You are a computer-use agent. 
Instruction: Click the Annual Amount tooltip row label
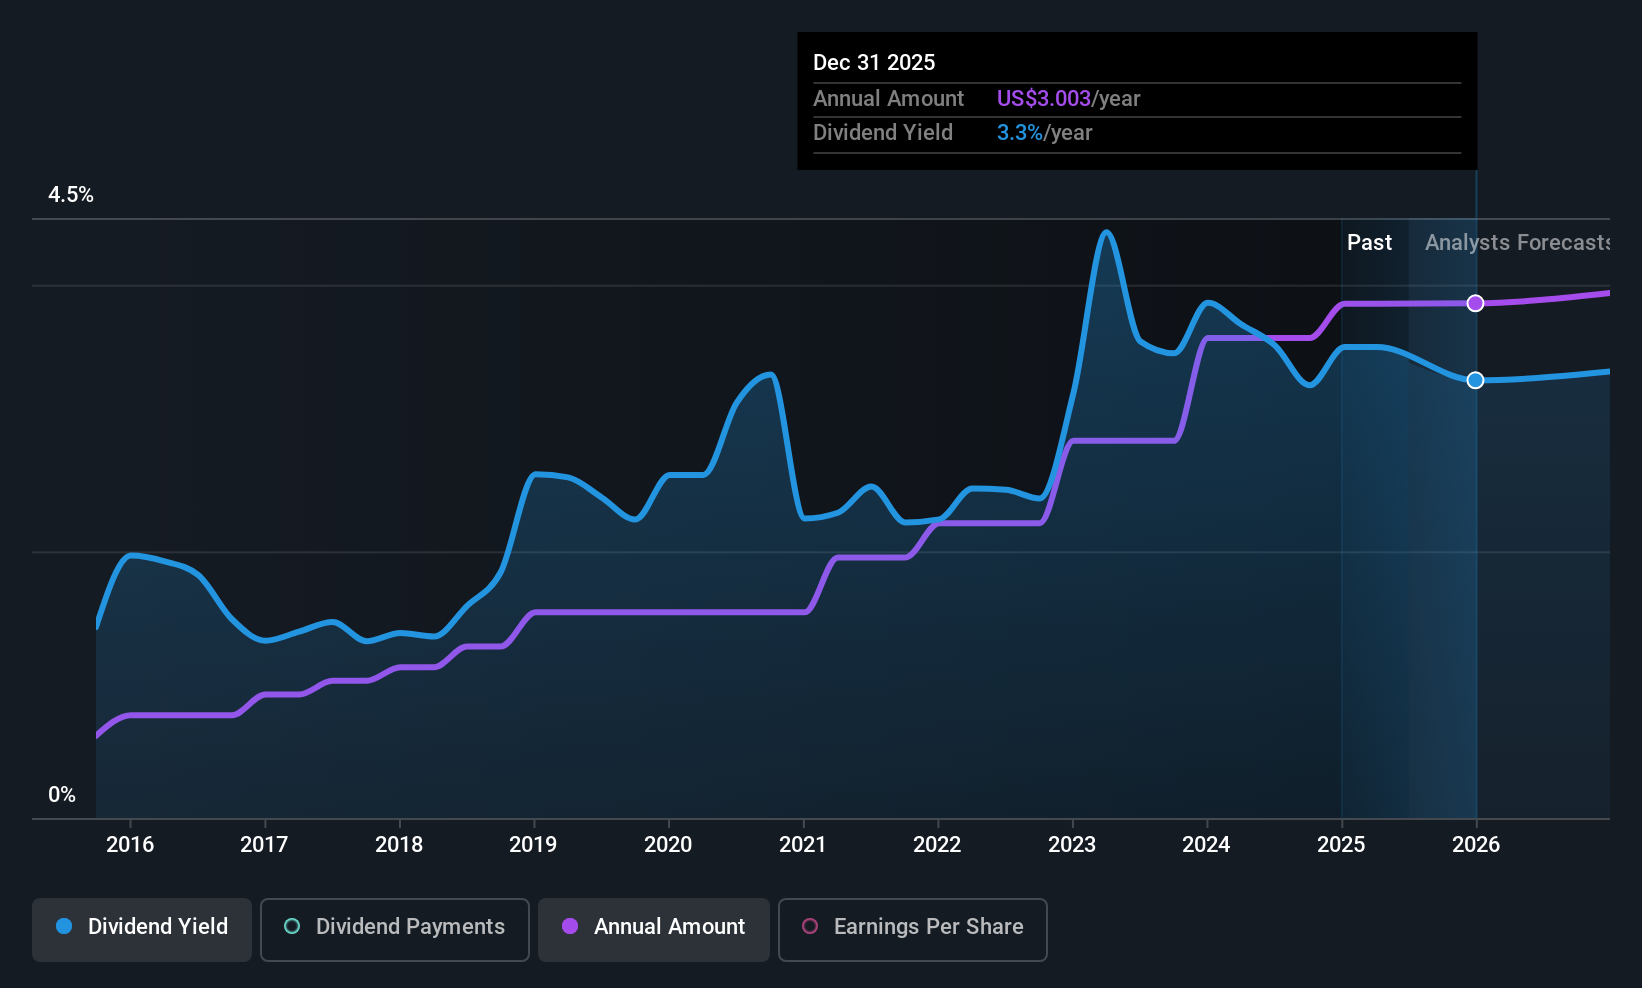click(888, 99)
